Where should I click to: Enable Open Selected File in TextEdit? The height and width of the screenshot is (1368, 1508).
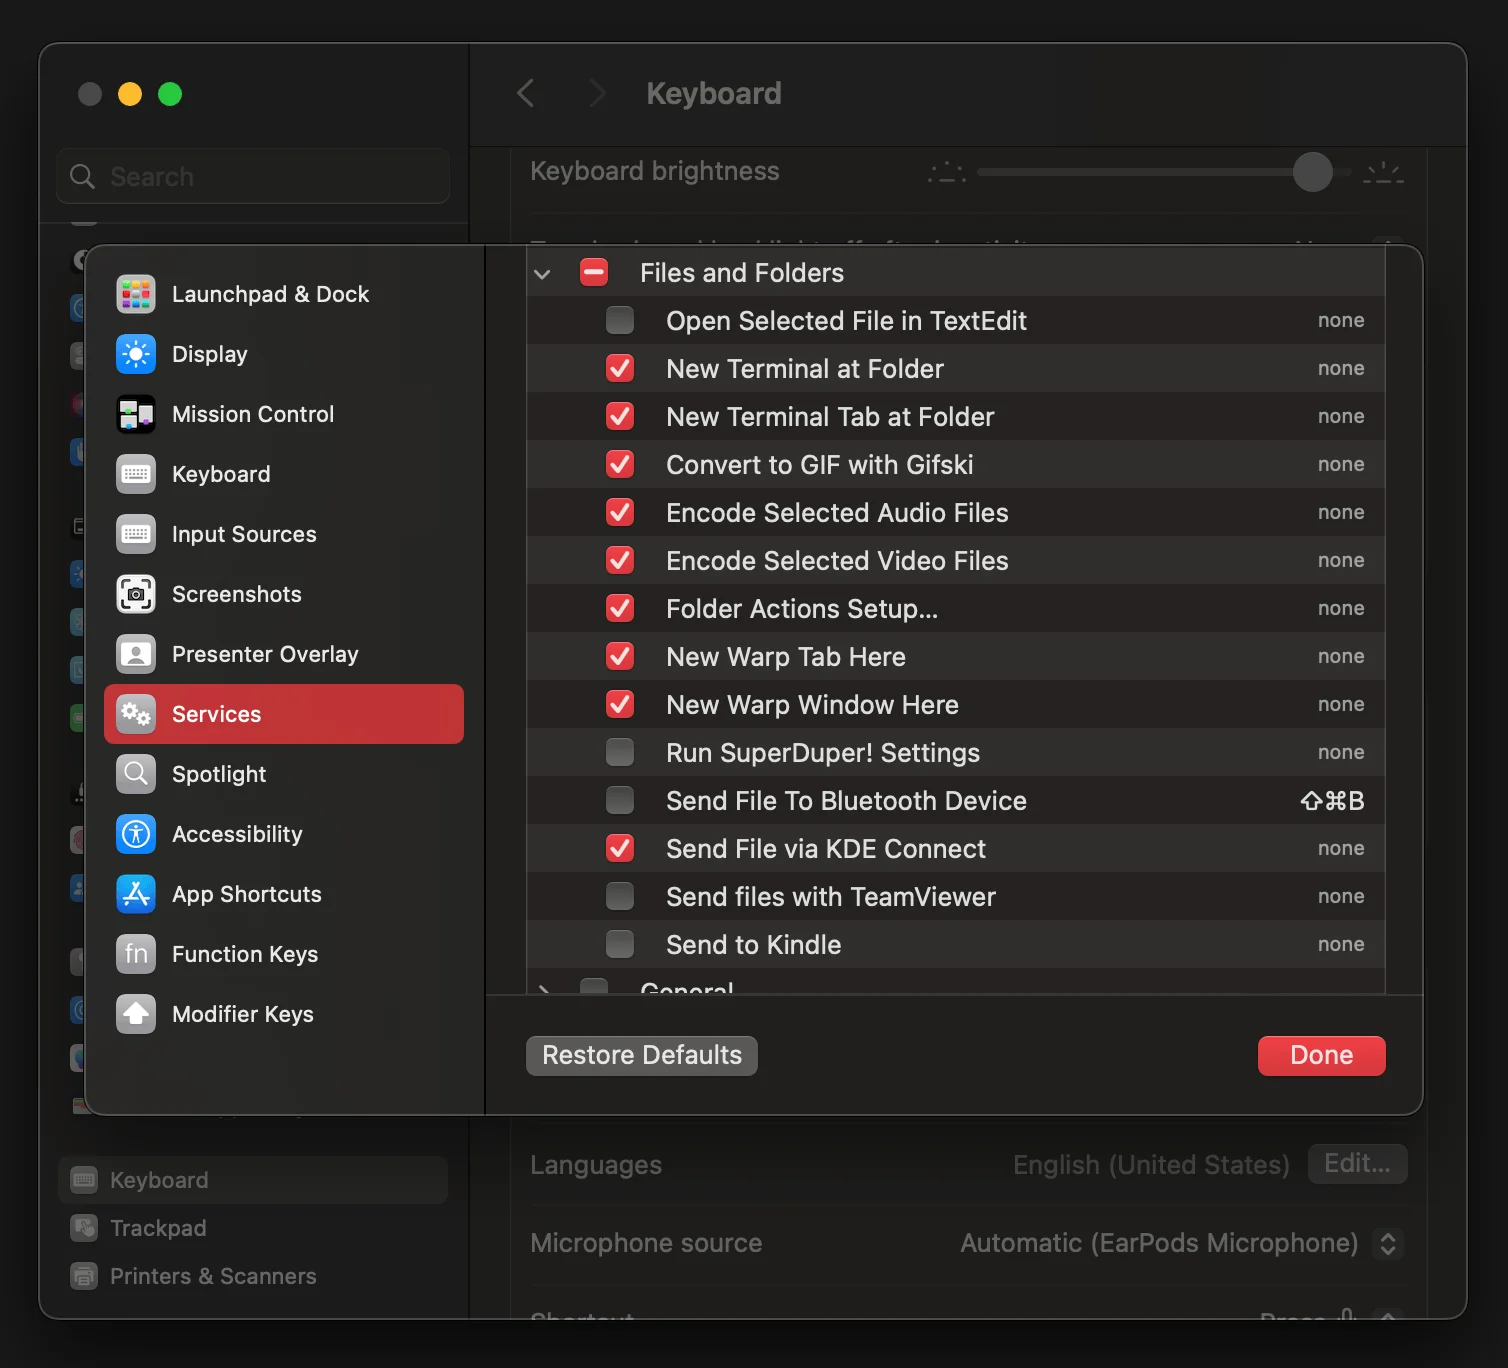(620, 321)
